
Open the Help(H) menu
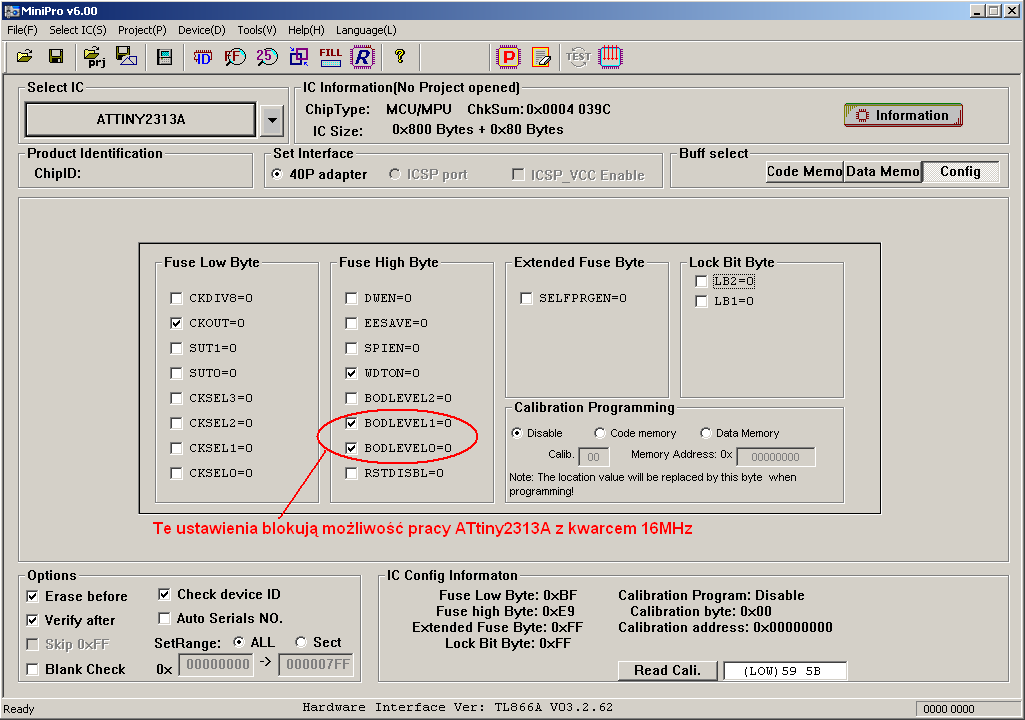306,30
